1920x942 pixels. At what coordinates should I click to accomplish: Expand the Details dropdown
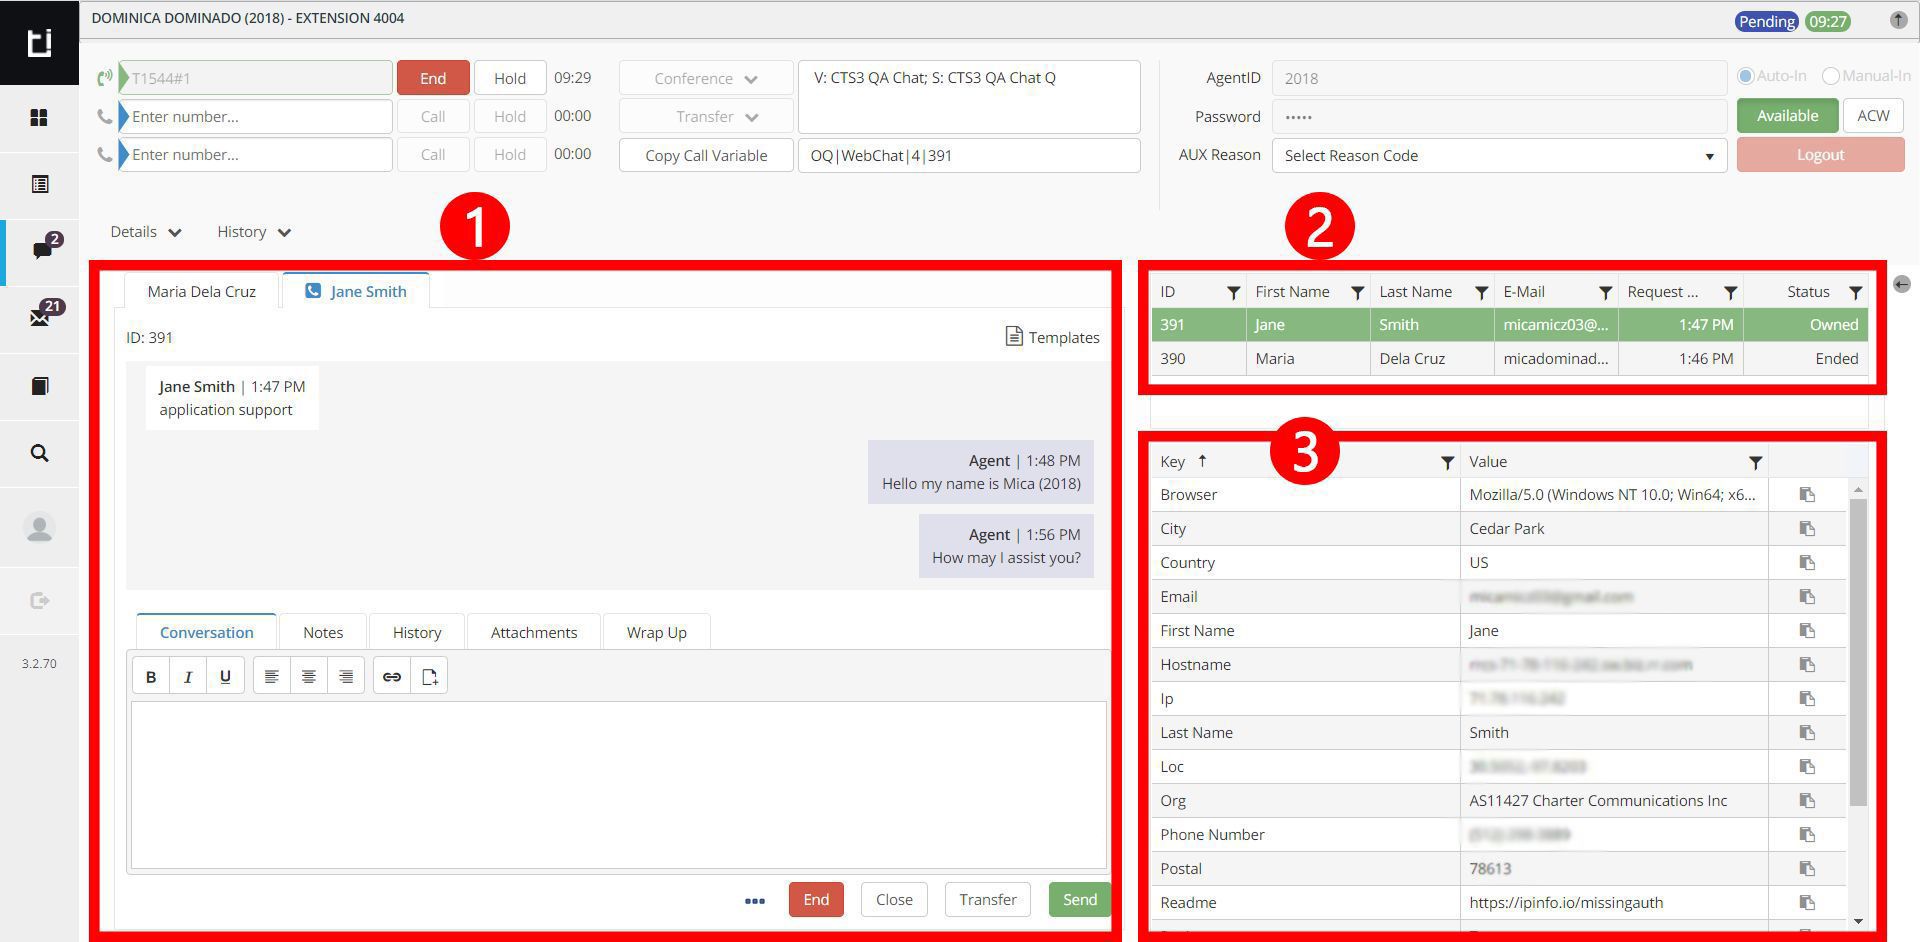pyautogui.click(x=146, y=232)
